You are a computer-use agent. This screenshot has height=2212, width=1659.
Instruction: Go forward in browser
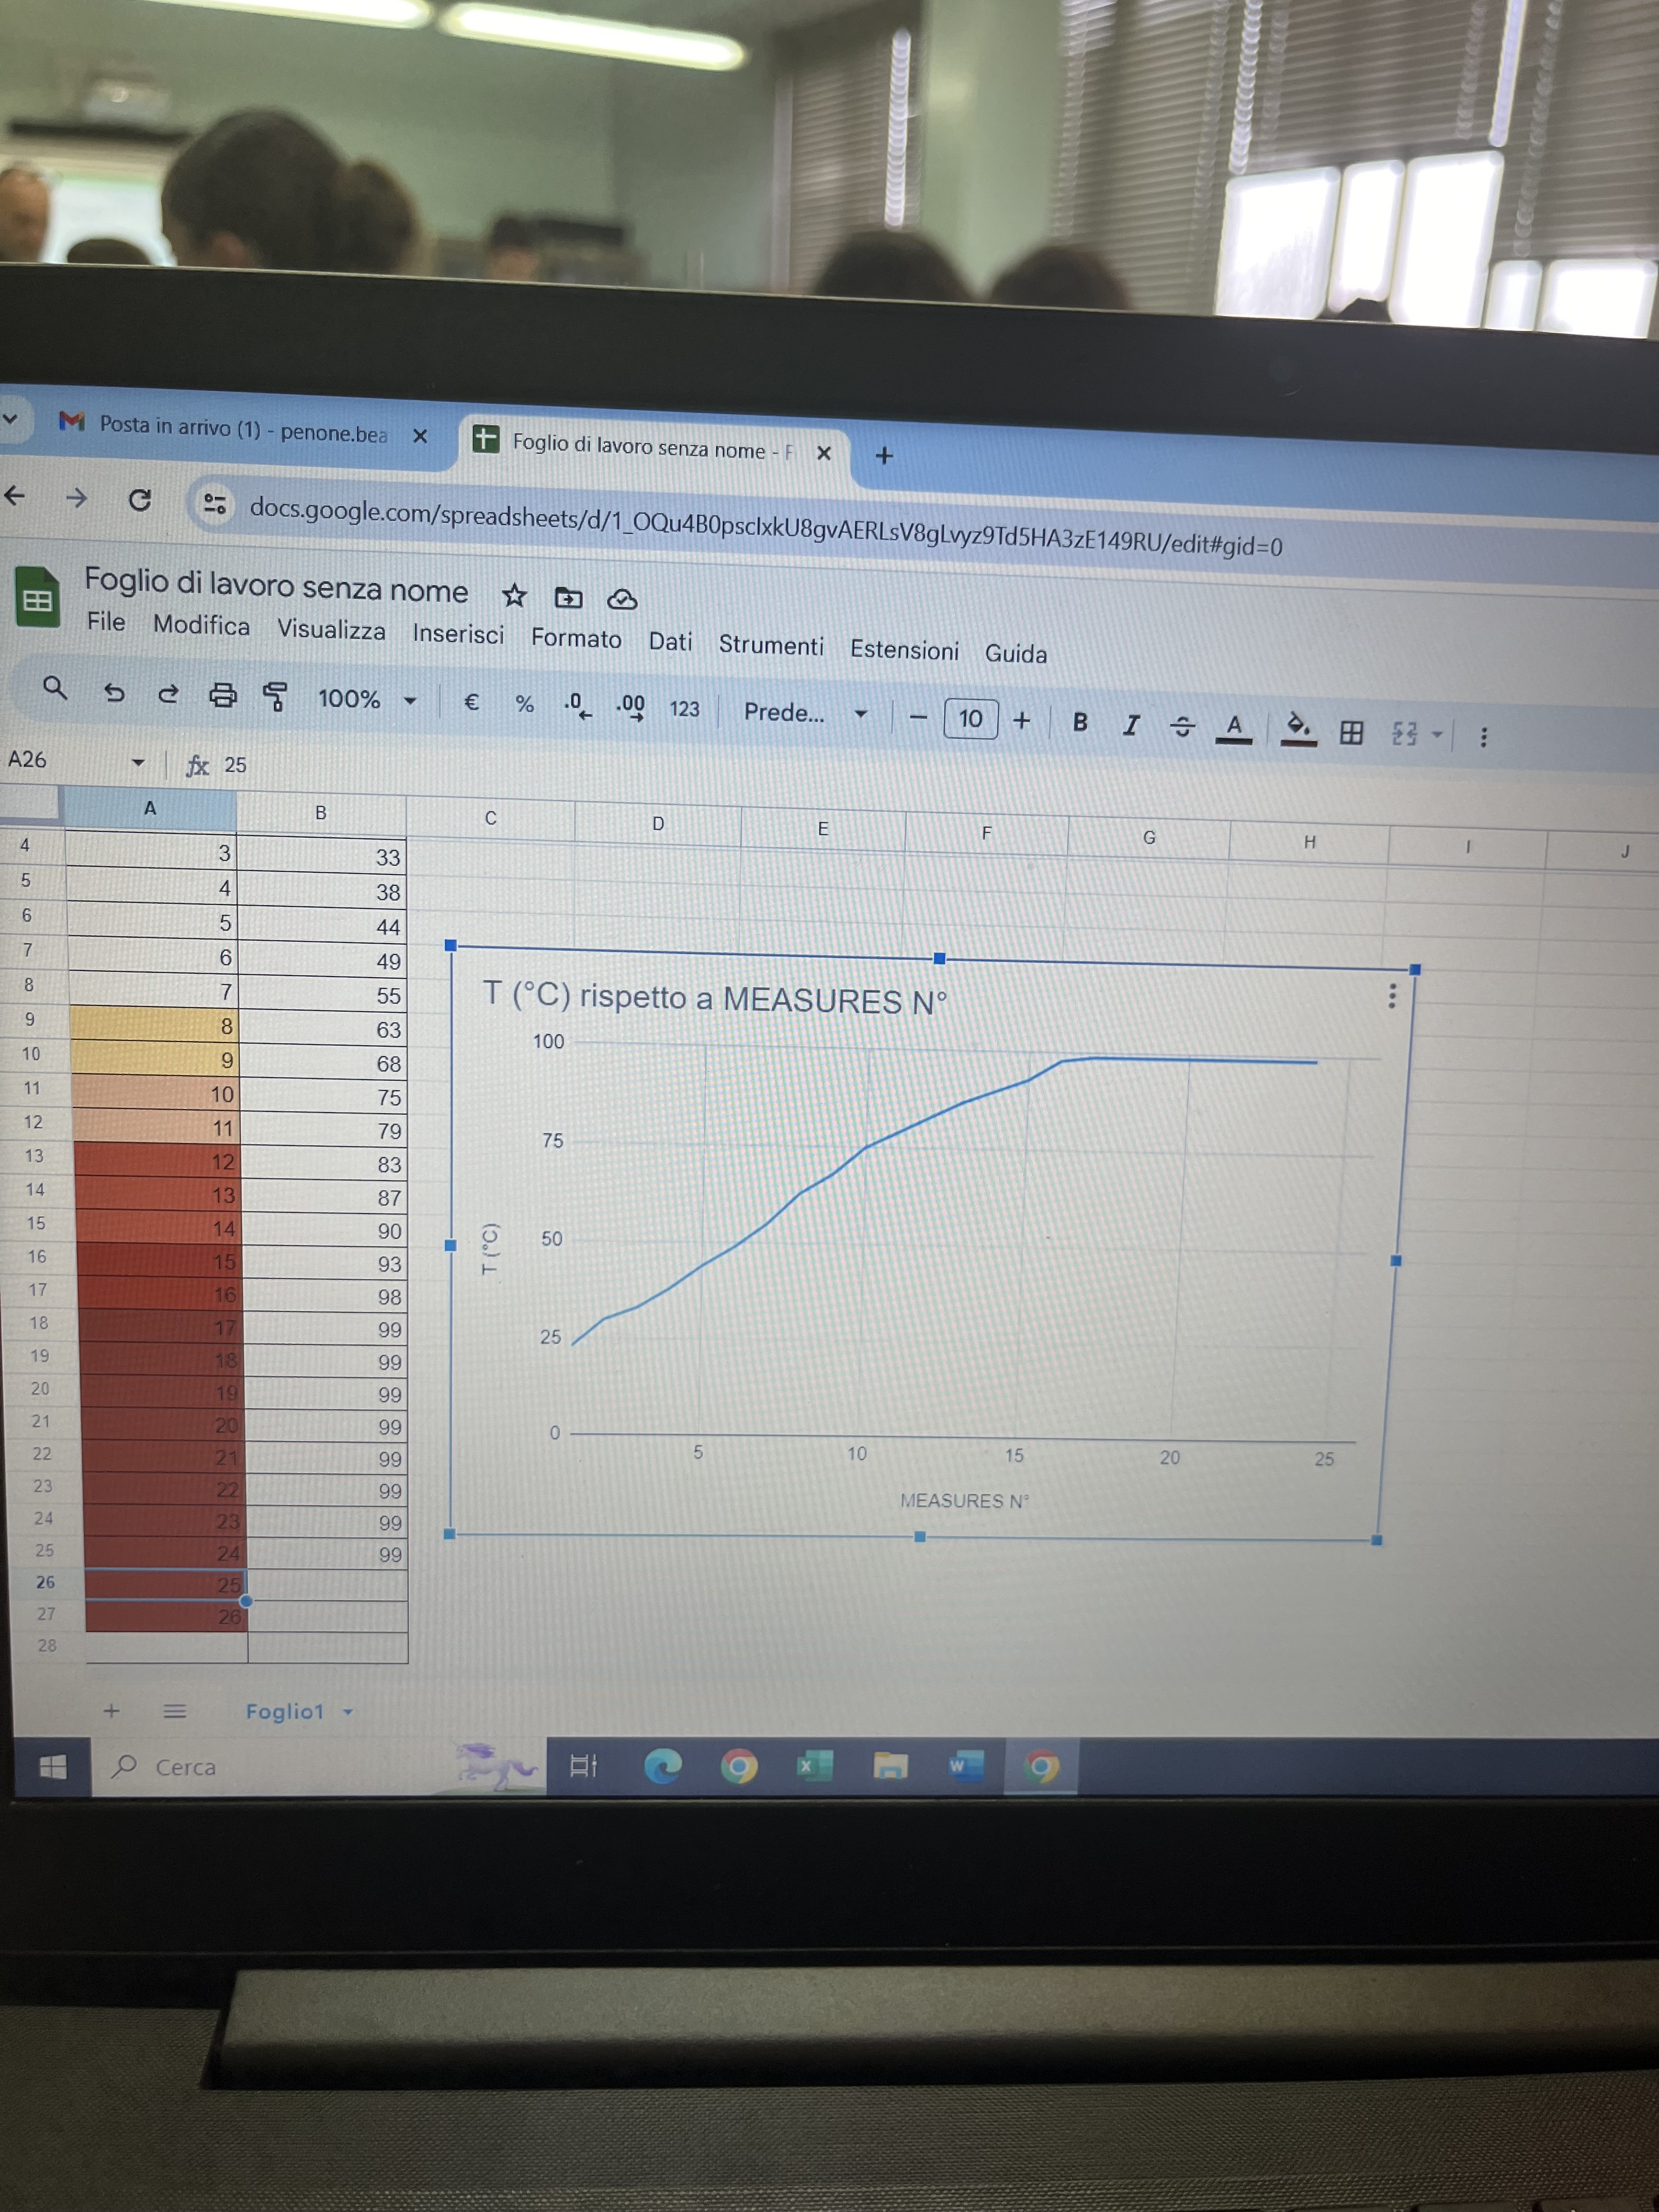click(76, 497)
